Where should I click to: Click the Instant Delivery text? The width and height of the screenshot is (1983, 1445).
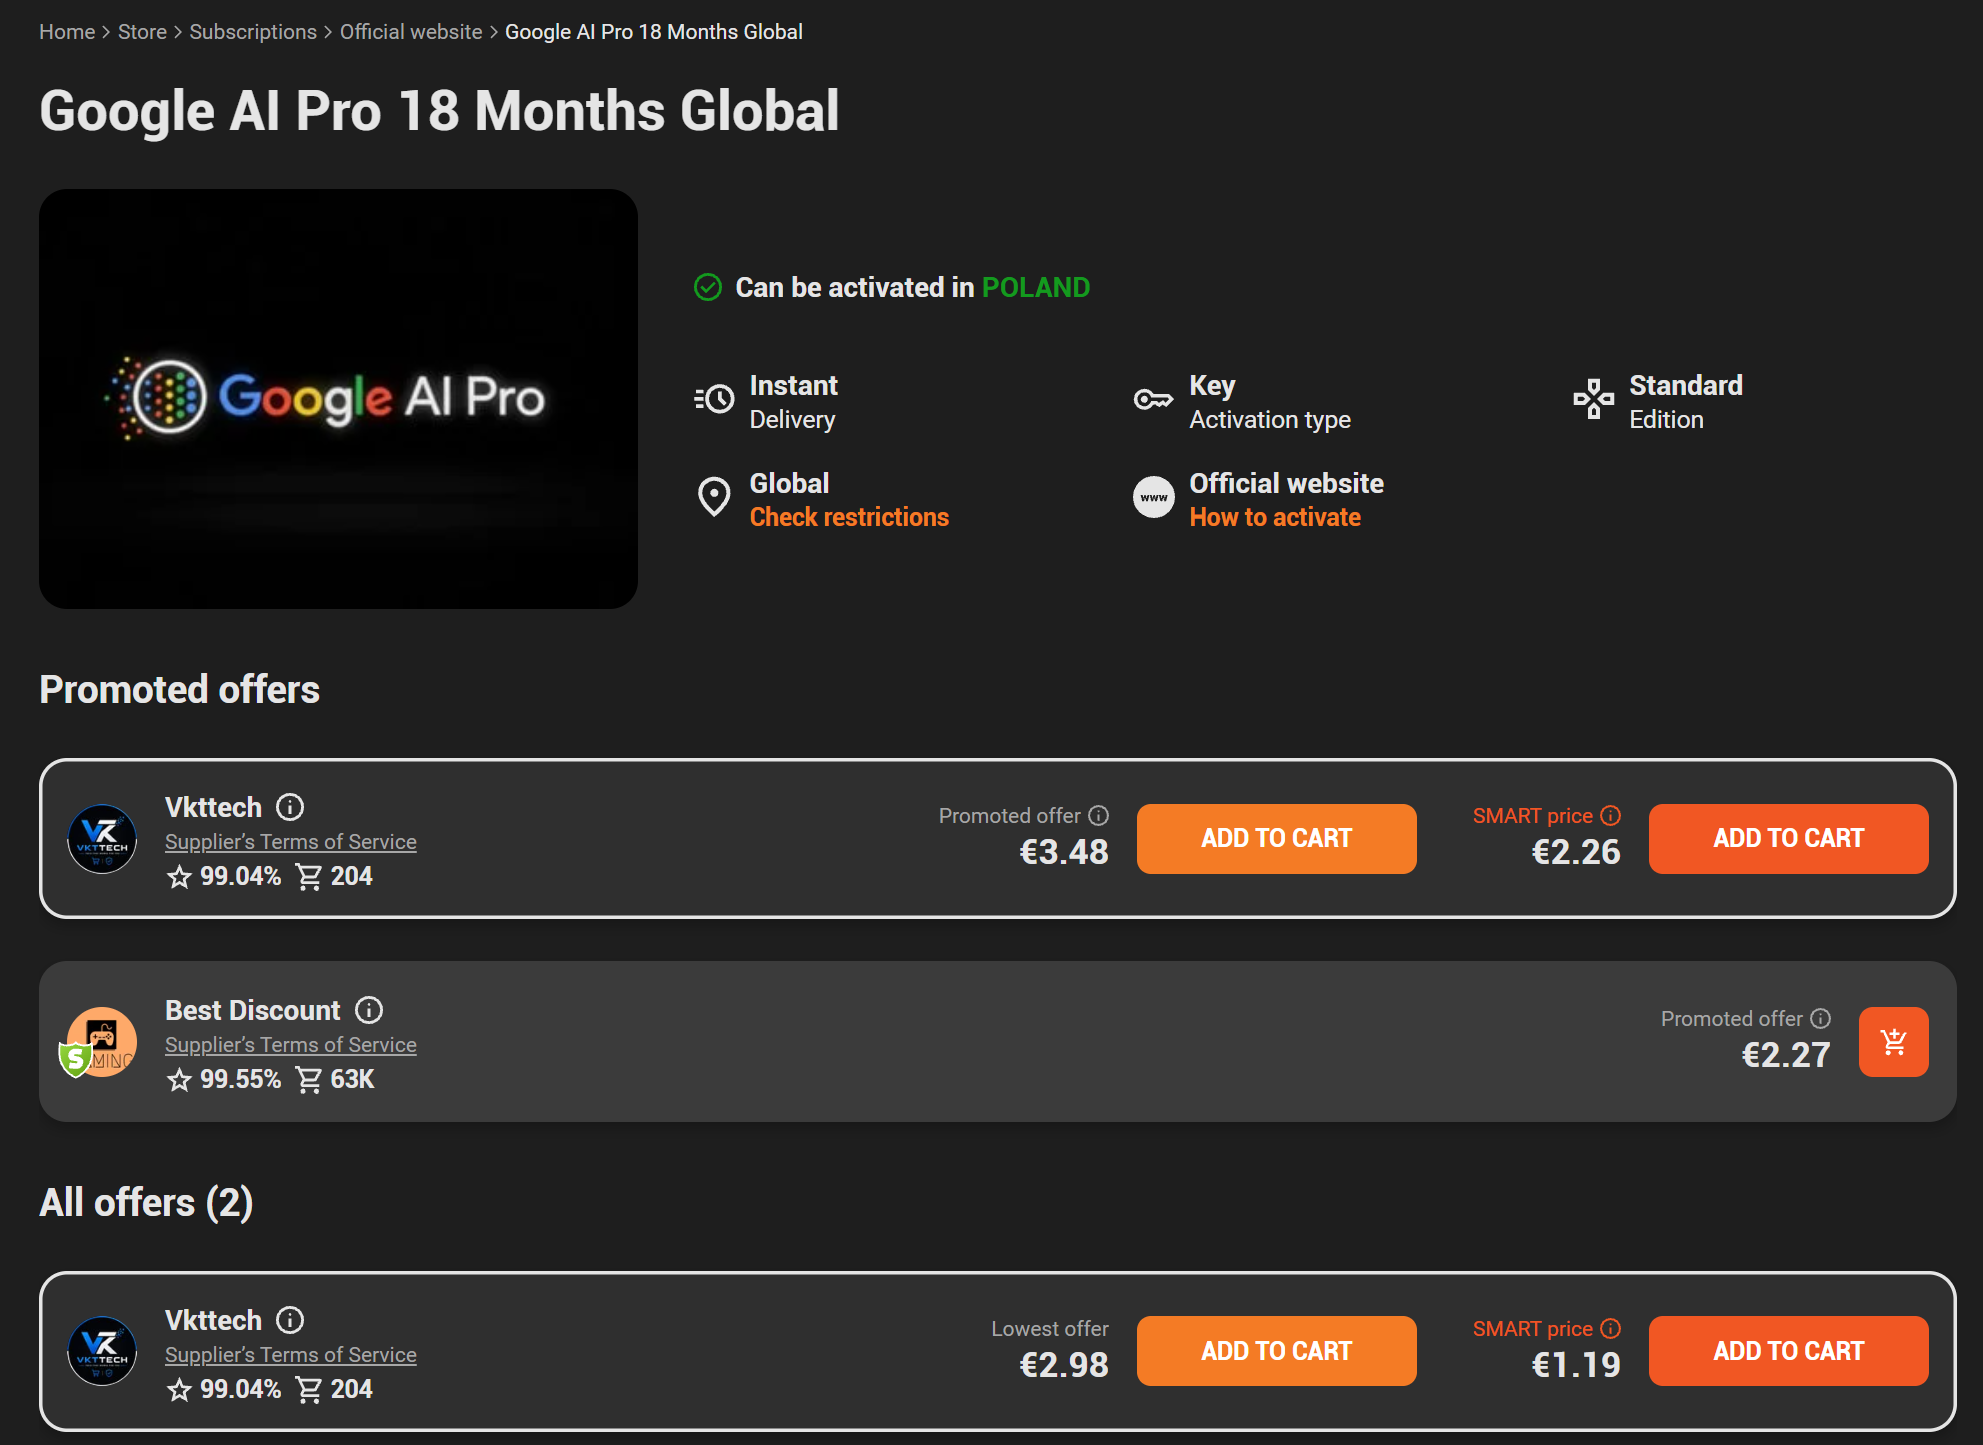pos(794,402)
